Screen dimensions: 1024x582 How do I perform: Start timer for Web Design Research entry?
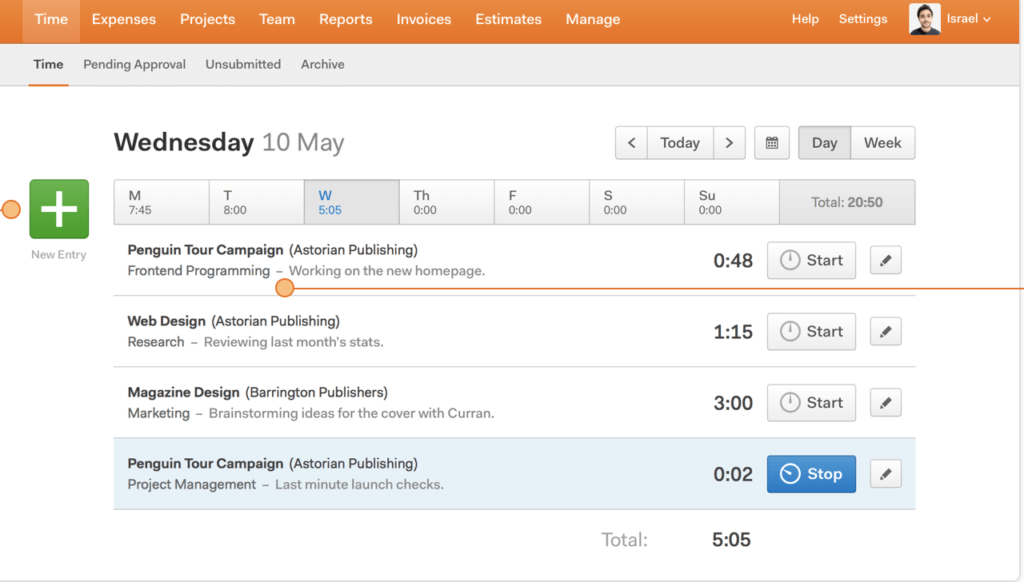coord(811,331)
